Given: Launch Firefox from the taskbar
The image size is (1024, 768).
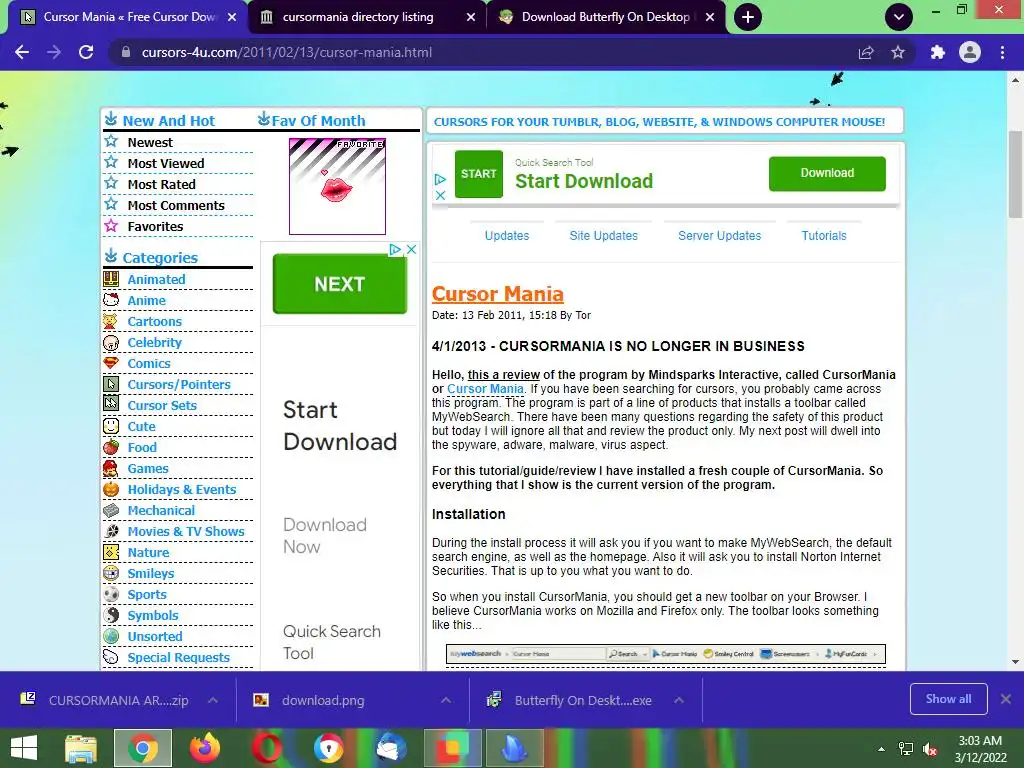Looking at the screenshot, I should tap(204, 748).
